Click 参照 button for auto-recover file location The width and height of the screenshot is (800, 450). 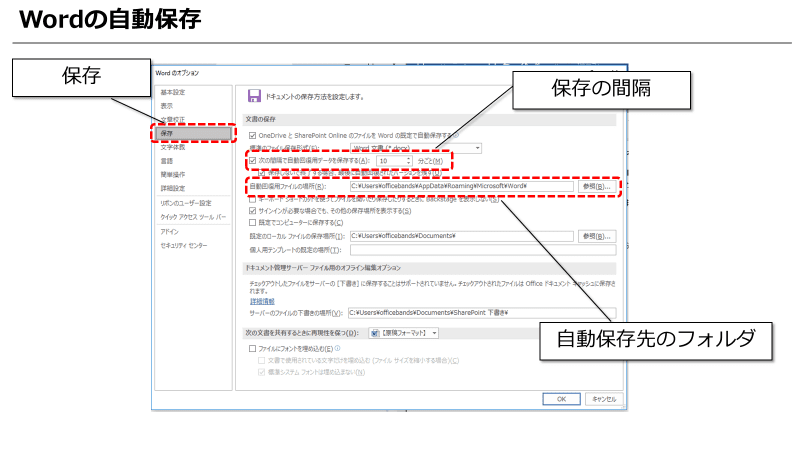point(595,186)
